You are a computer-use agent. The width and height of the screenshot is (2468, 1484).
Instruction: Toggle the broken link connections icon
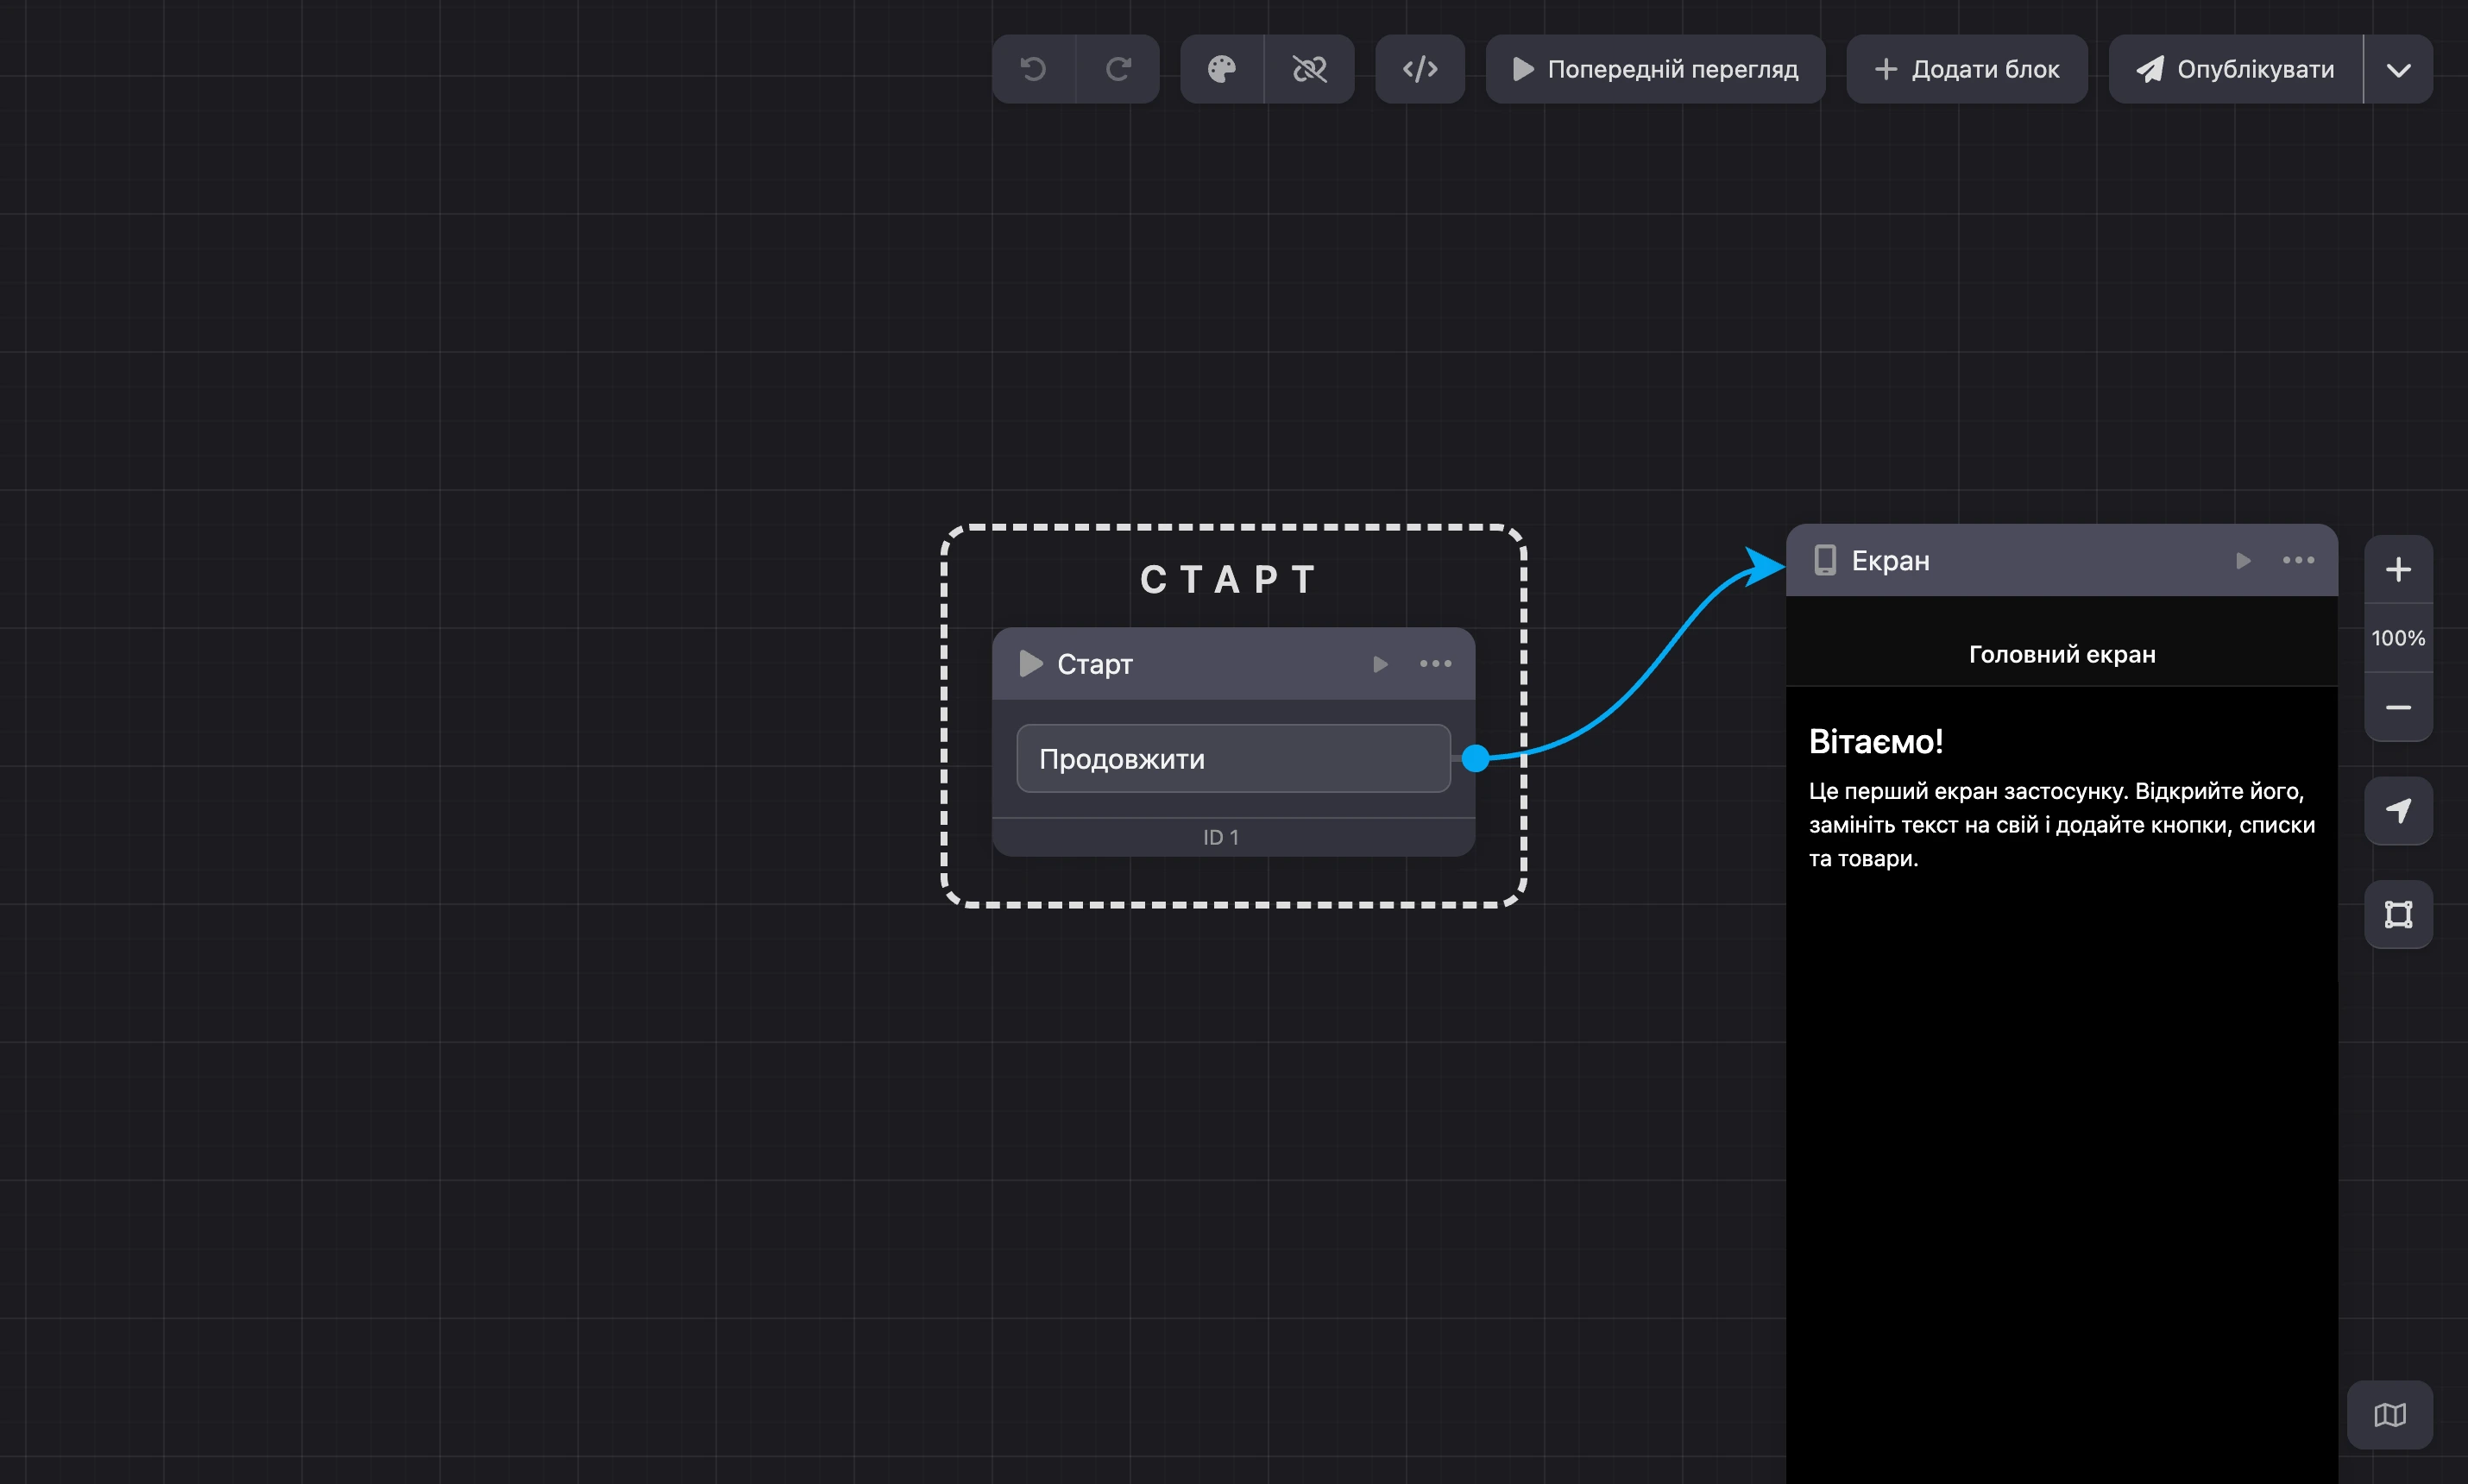click(x=1310, y=69)
